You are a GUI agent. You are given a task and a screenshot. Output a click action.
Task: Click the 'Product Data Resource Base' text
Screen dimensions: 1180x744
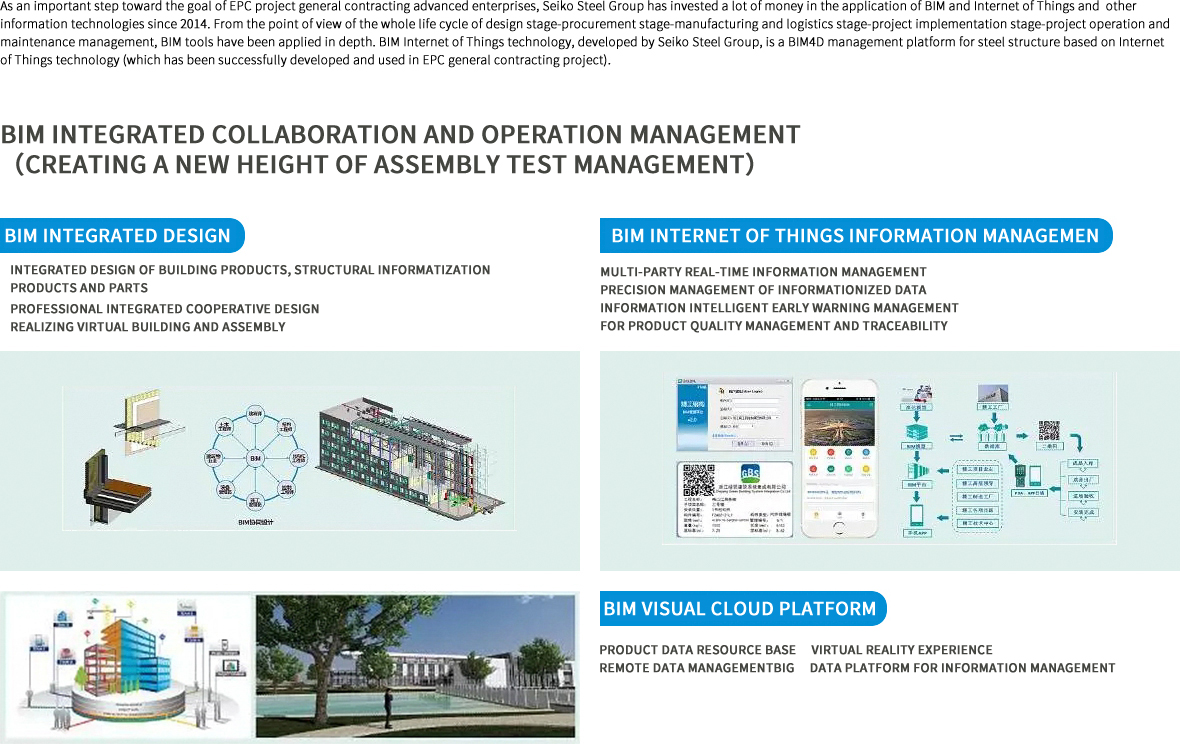tap(697, 650)
